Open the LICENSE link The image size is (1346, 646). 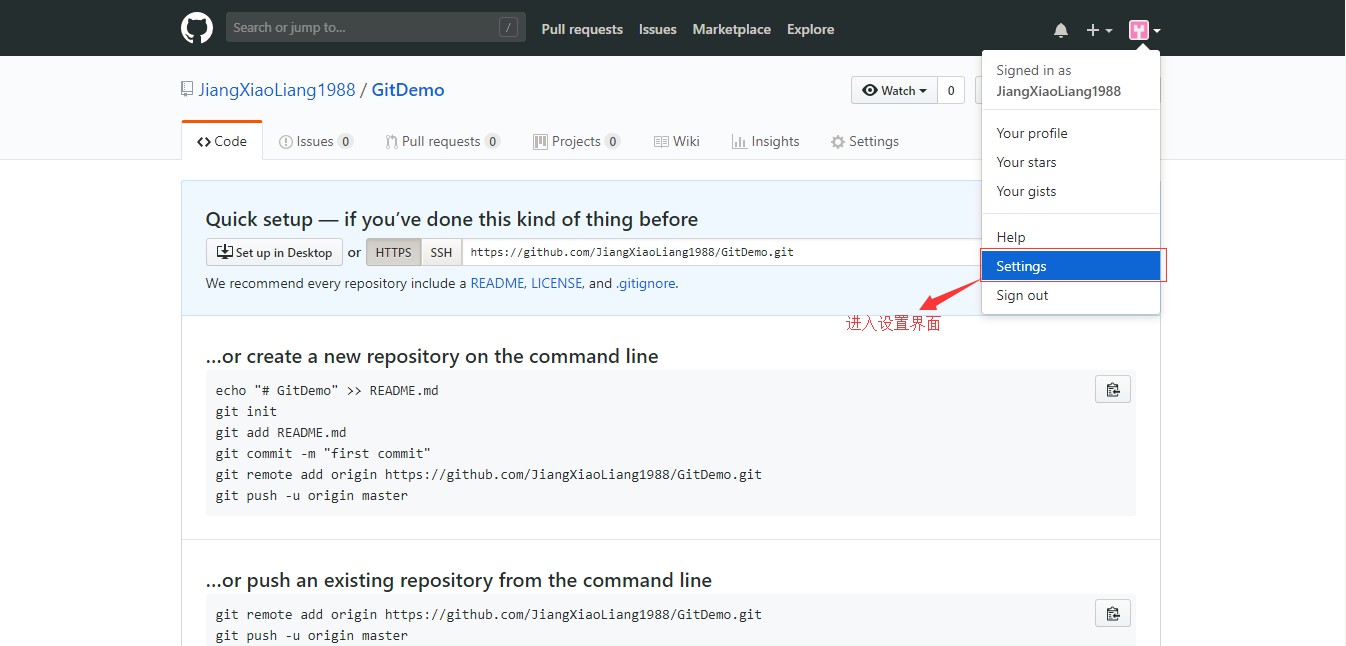556,283
